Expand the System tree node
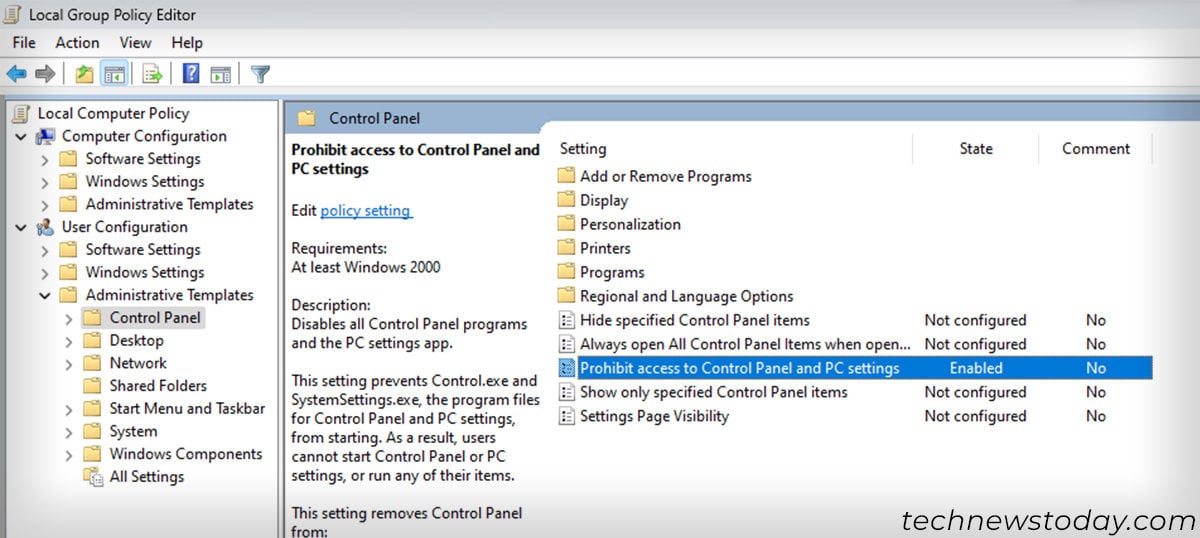1200x538 pixels. pos(68,432)
